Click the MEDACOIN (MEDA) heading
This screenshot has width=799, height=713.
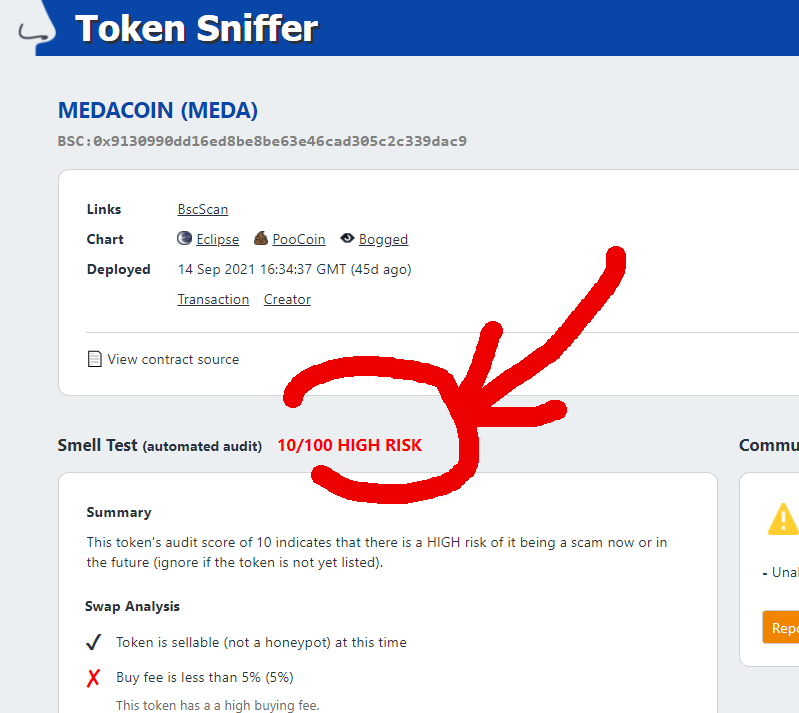tap(158, 110)
